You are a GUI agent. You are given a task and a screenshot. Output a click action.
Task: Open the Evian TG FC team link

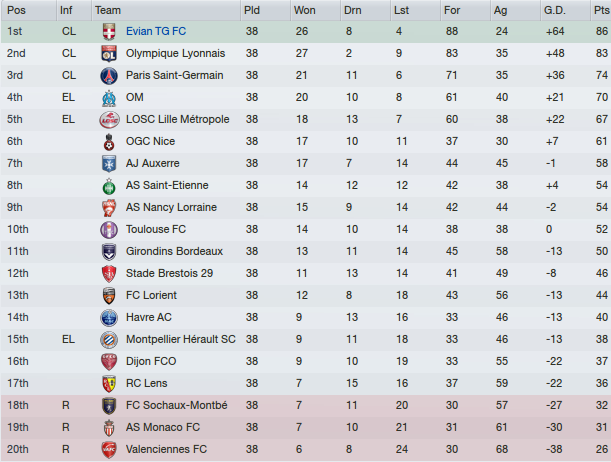[x=156, y=31]
